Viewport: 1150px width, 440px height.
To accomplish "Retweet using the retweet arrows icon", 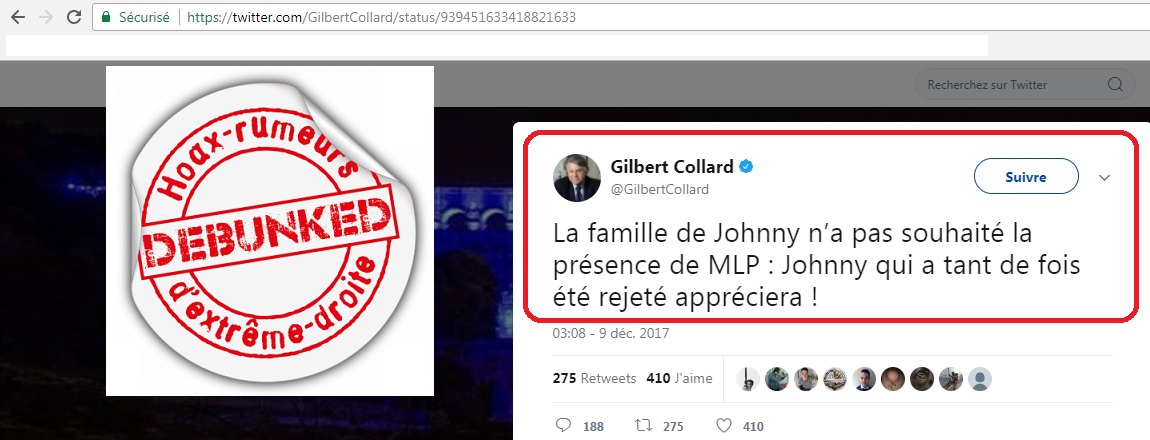I will 642,425.
